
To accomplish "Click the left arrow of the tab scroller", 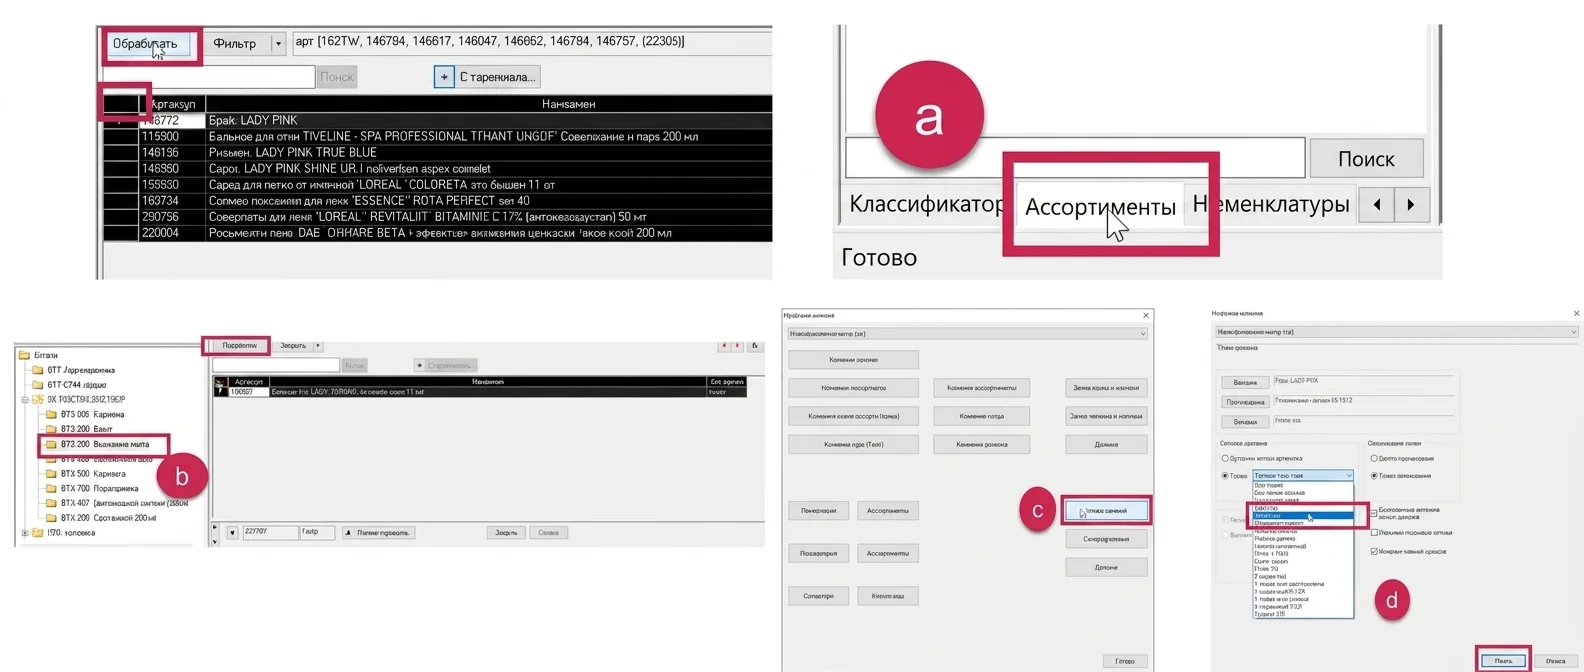I will click(x=1377, y=205).
